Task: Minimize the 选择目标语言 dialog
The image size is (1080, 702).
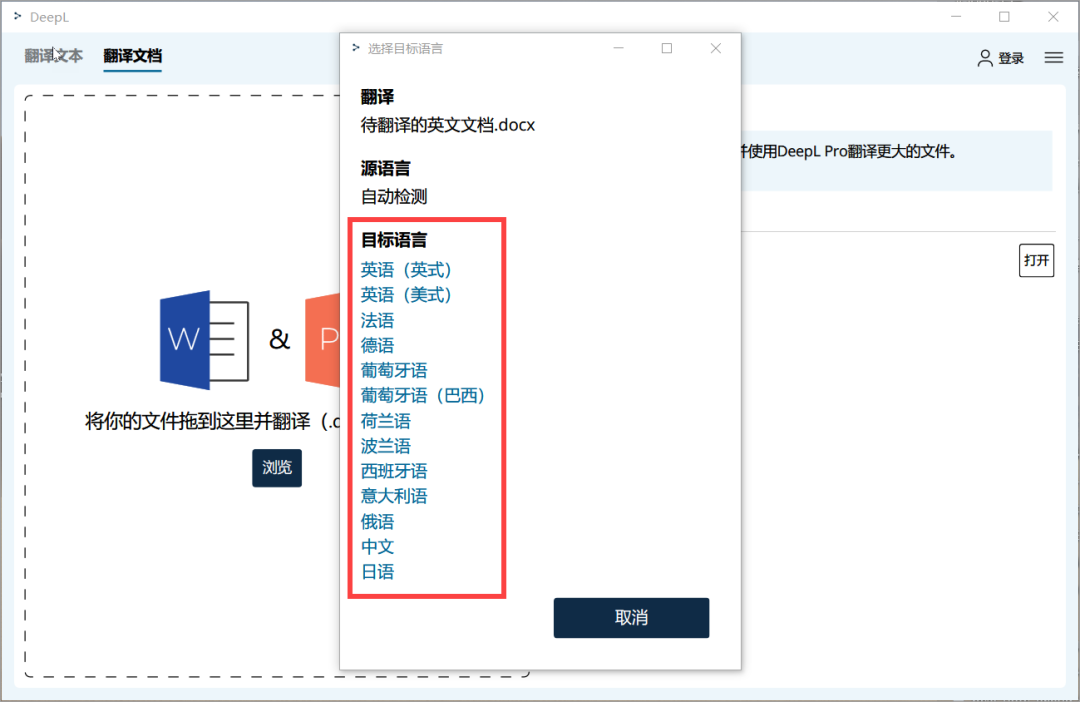Action: tap(619, 48)
